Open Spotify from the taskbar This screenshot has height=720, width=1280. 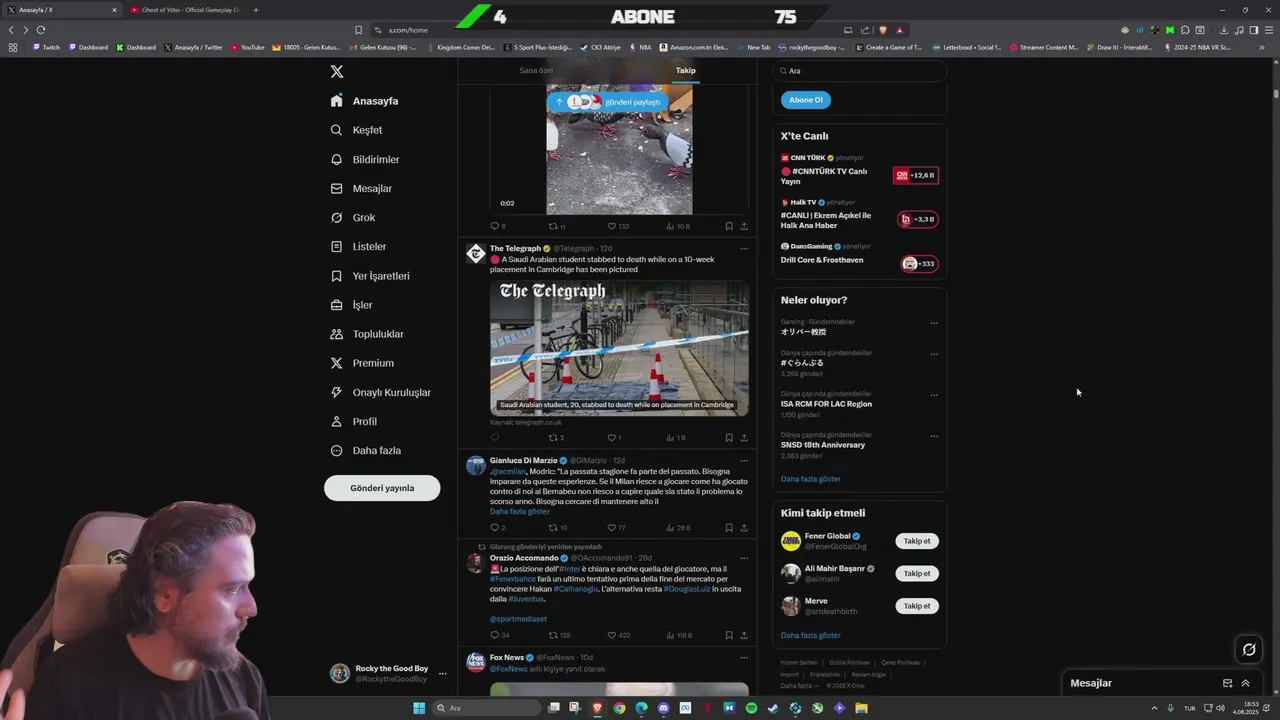751,708
